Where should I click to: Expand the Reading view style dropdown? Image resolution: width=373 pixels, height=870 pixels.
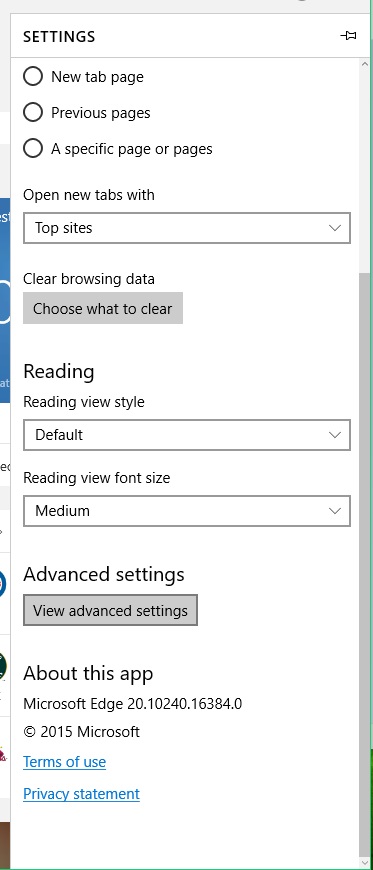pyautogui.click(x=186, y=435)
